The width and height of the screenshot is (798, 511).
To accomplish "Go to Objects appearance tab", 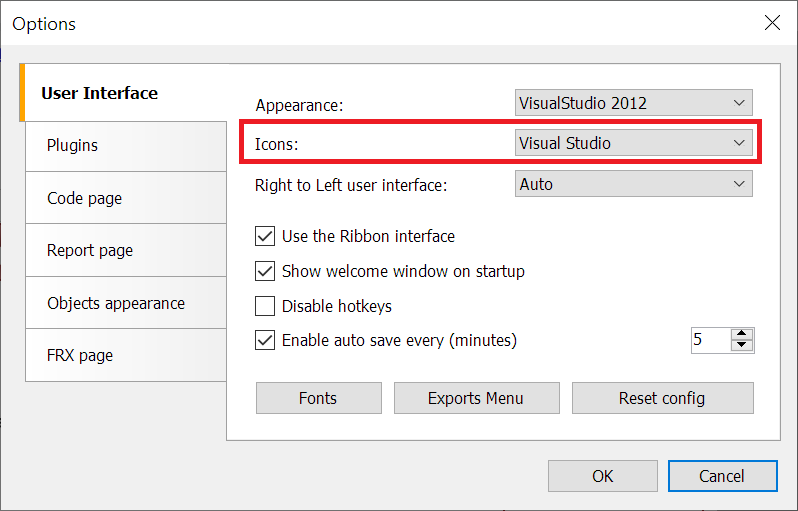I will 116,303.
